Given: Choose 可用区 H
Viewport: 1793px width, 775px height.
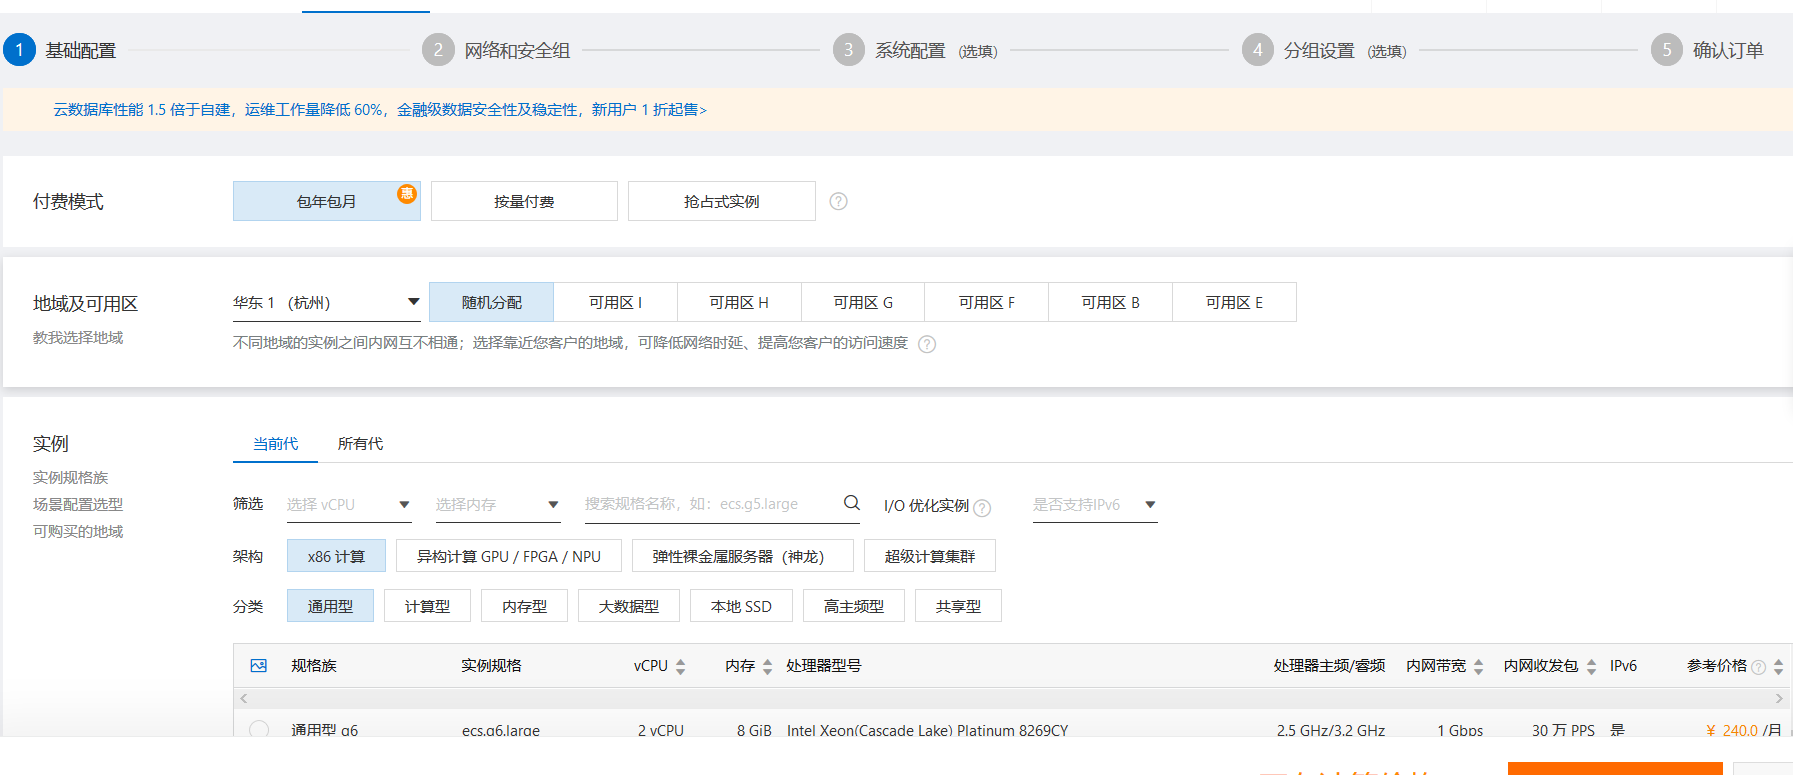Looking at the screenshot, I should tap(739, 302).
